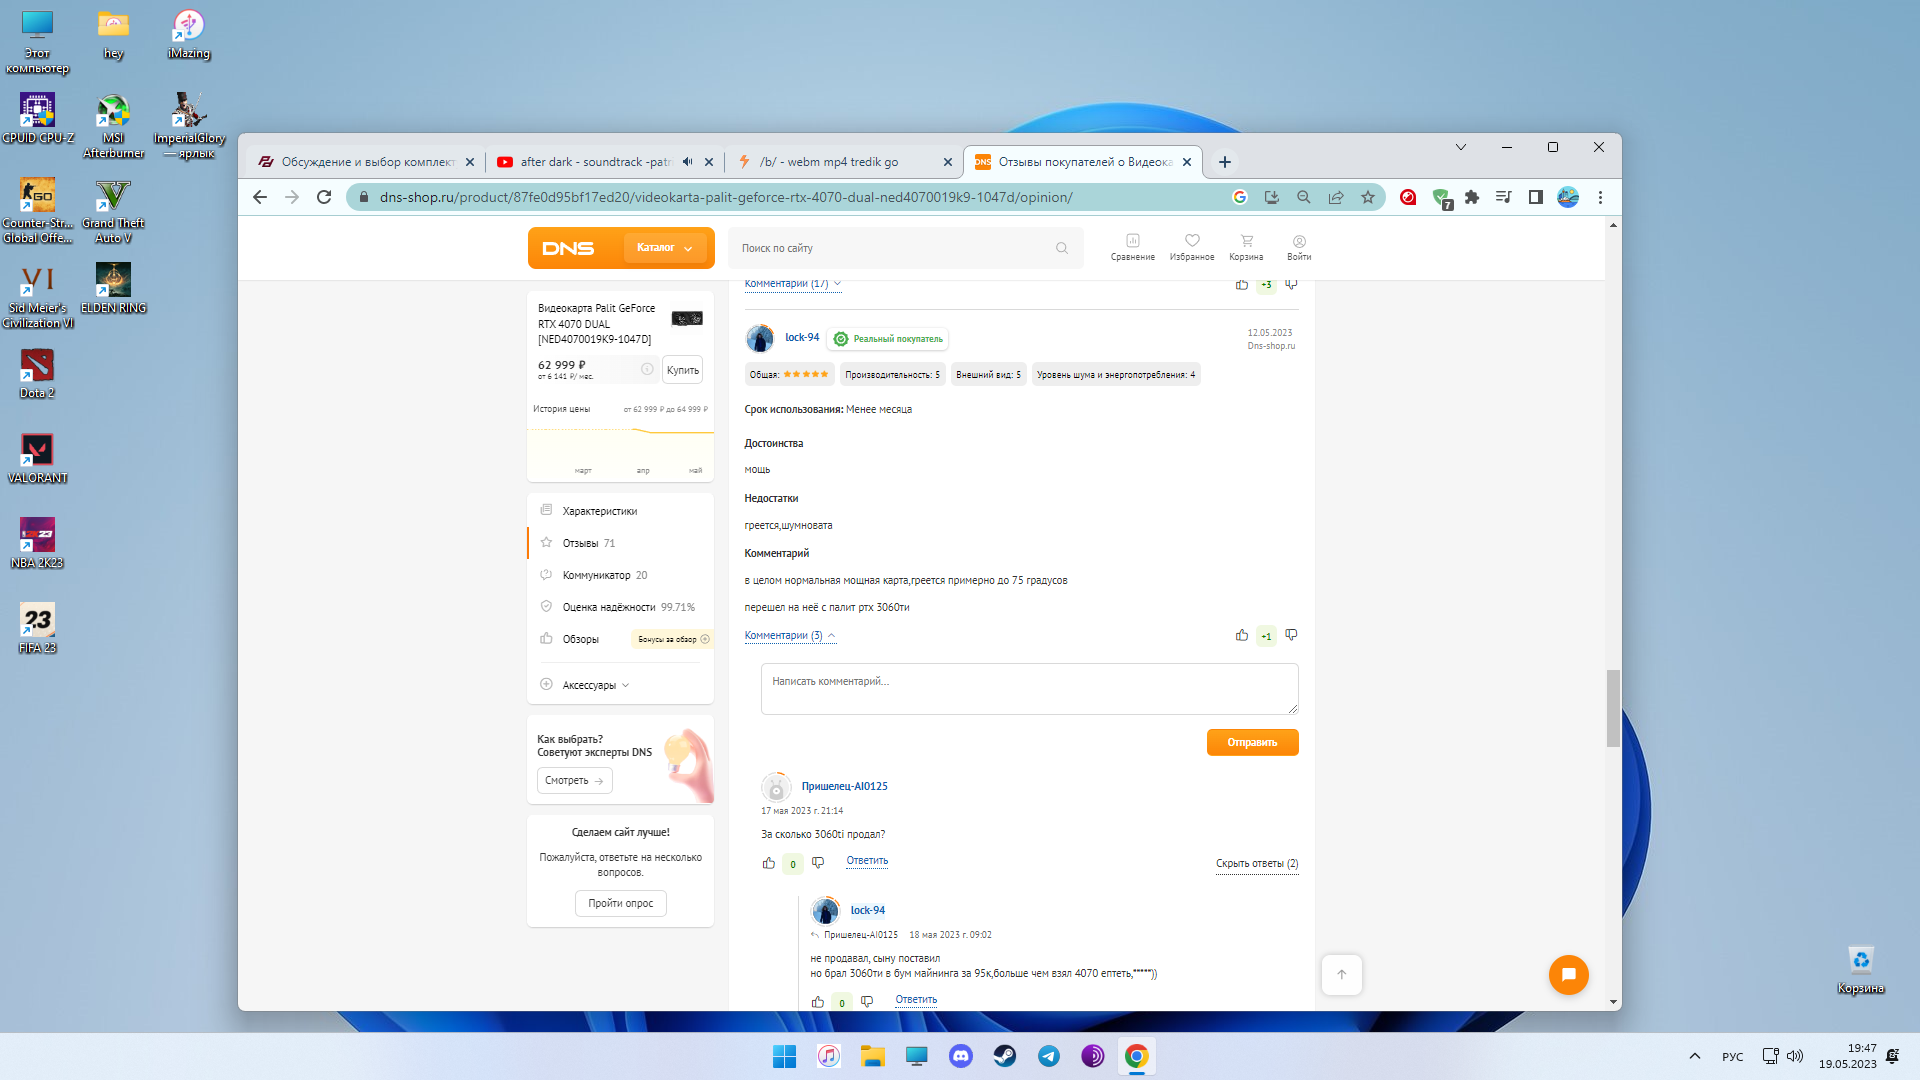Click the scroll-to-top arrow button
The image size is (1920, 1080).
[1341, 974]
